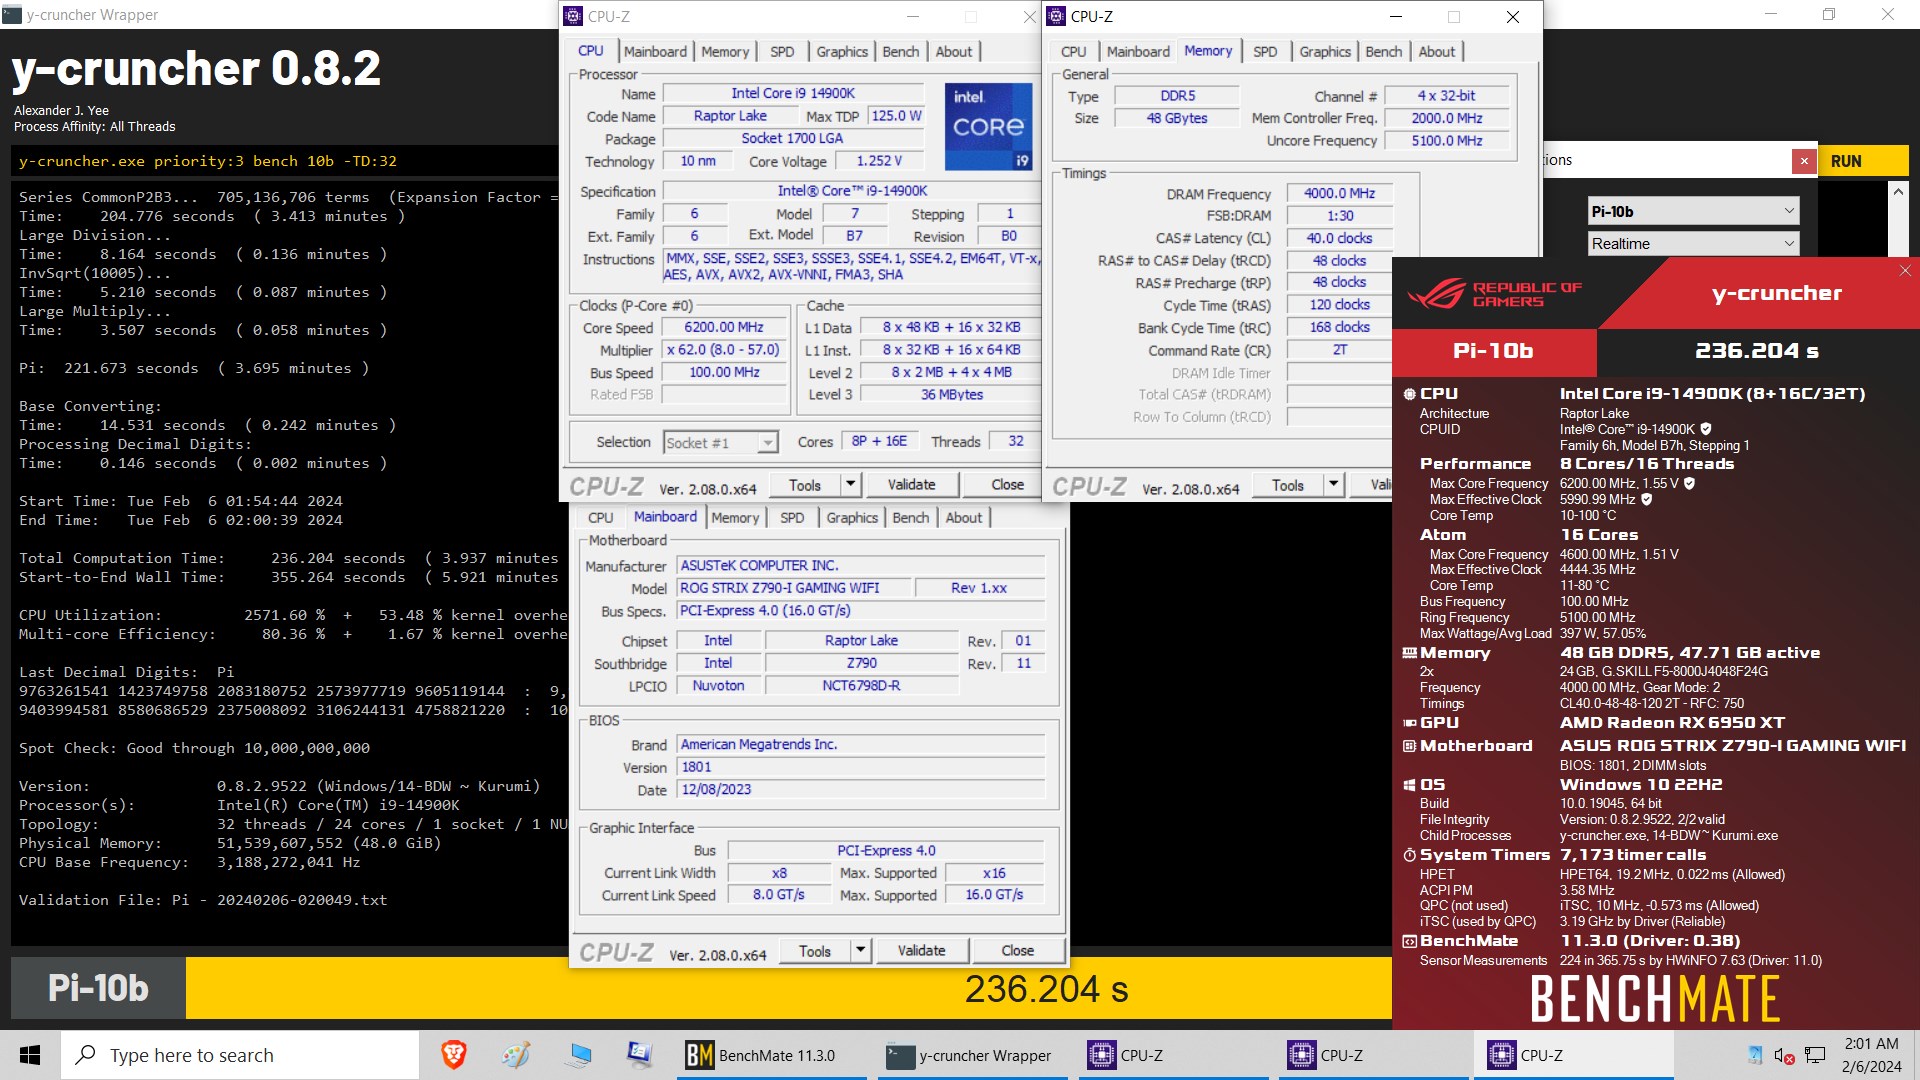Click the Motherboard section icon in result panel
The height and width of the screenshot is (1080, 1920).
[1409, 746]
